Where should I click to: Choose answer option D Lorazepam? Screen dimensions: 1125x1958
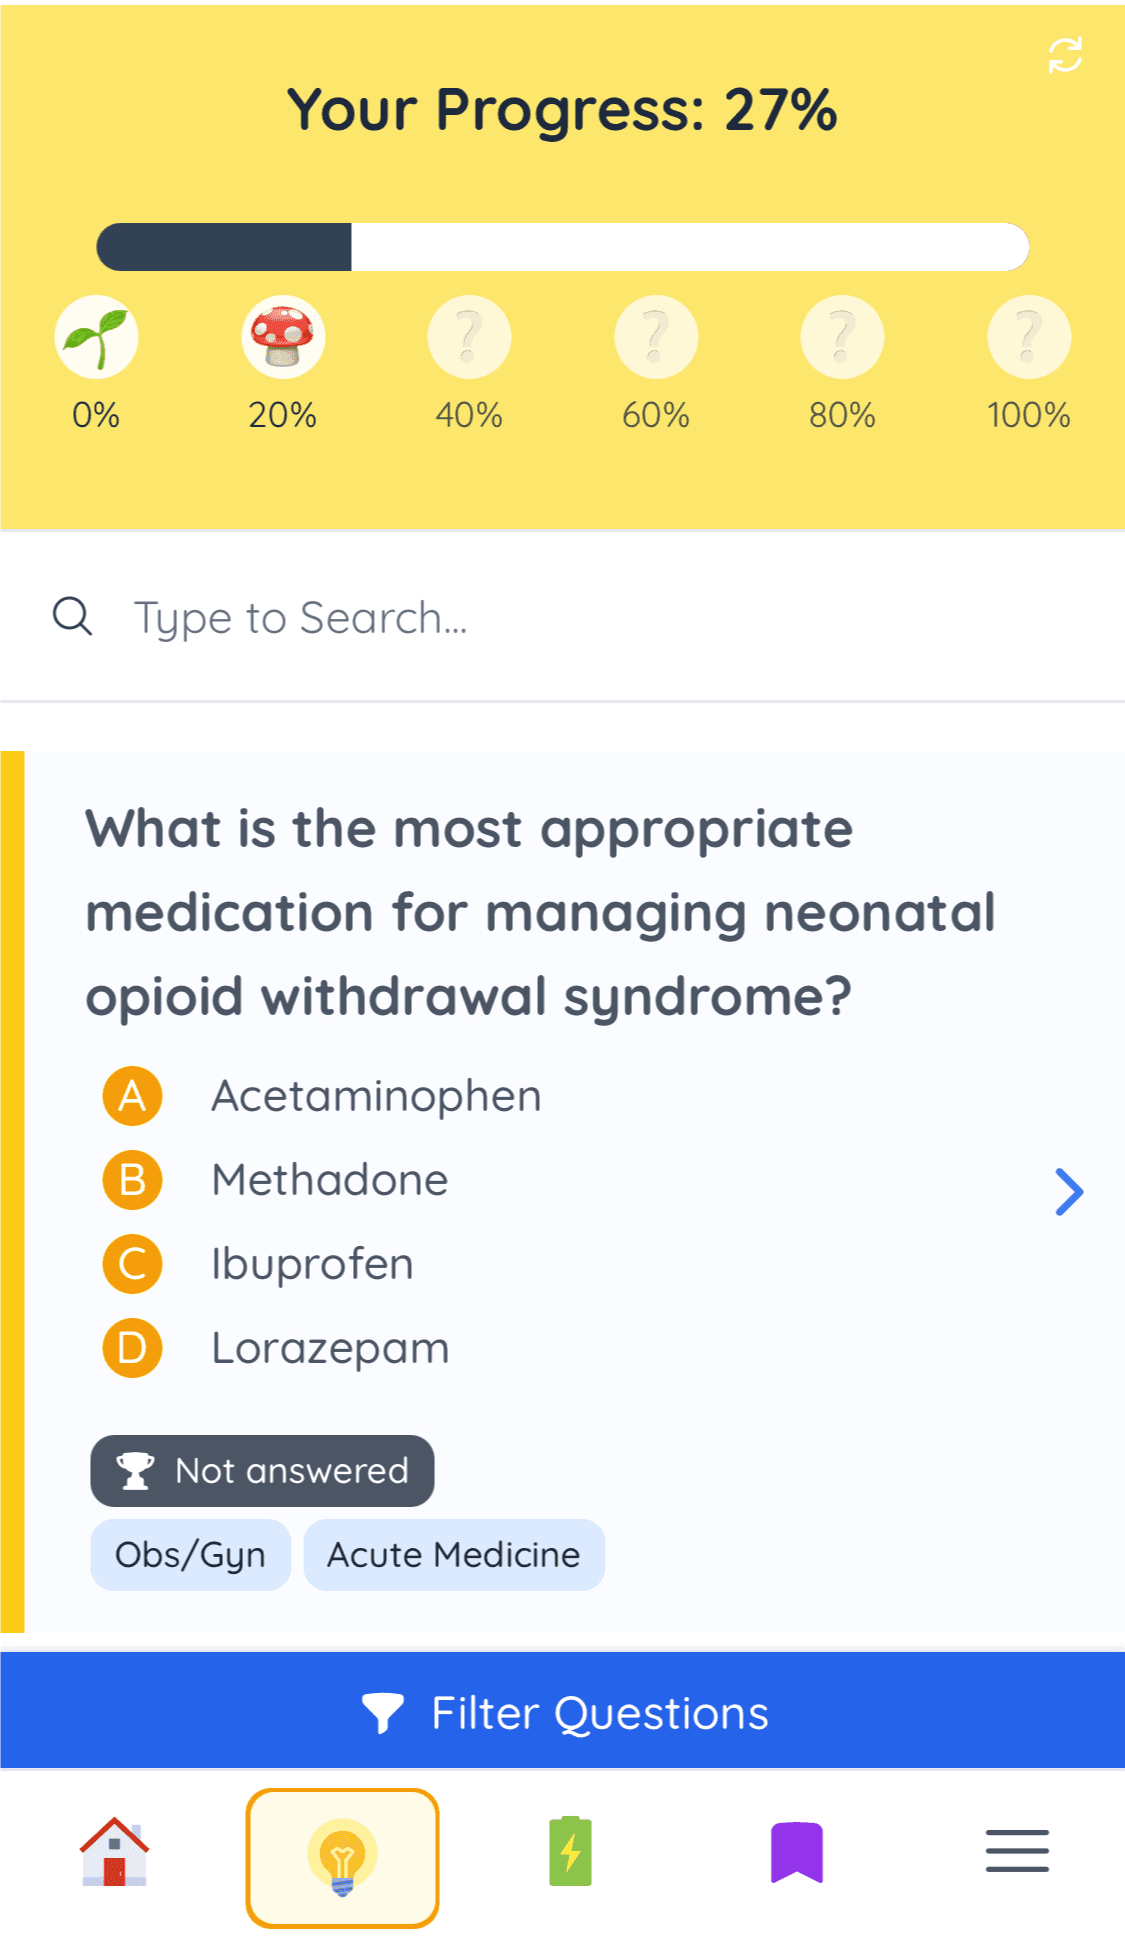[277, 1348]
